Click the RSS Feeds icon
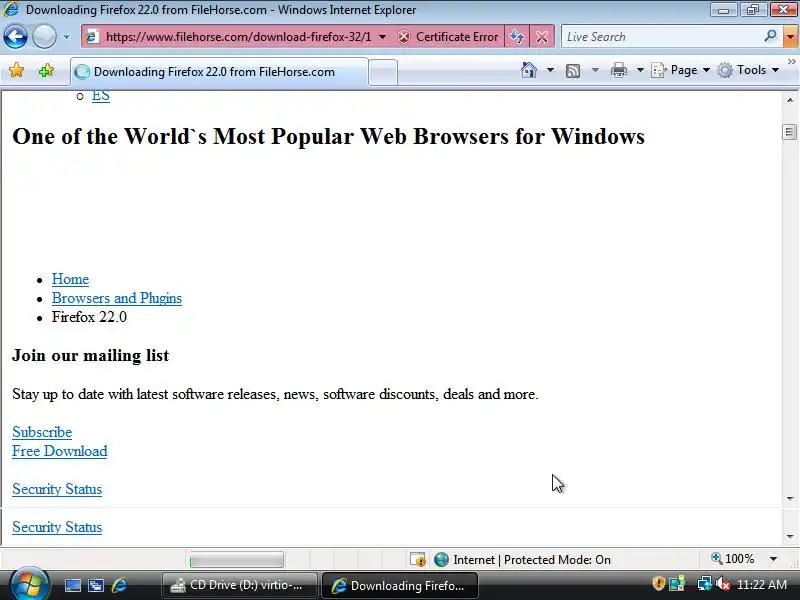This screenshot has width=800, height=600. 573,70
